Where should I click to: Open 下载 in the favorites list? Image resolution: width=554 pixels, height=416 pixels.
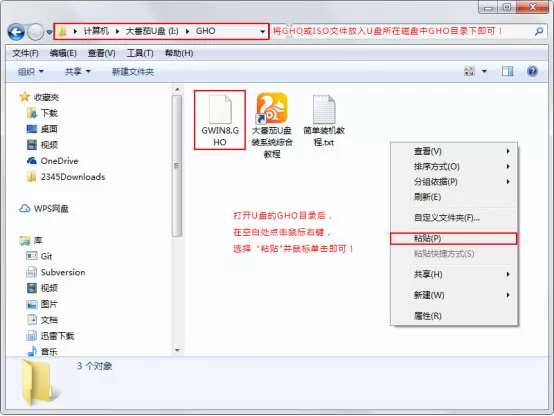click(42, 113)
